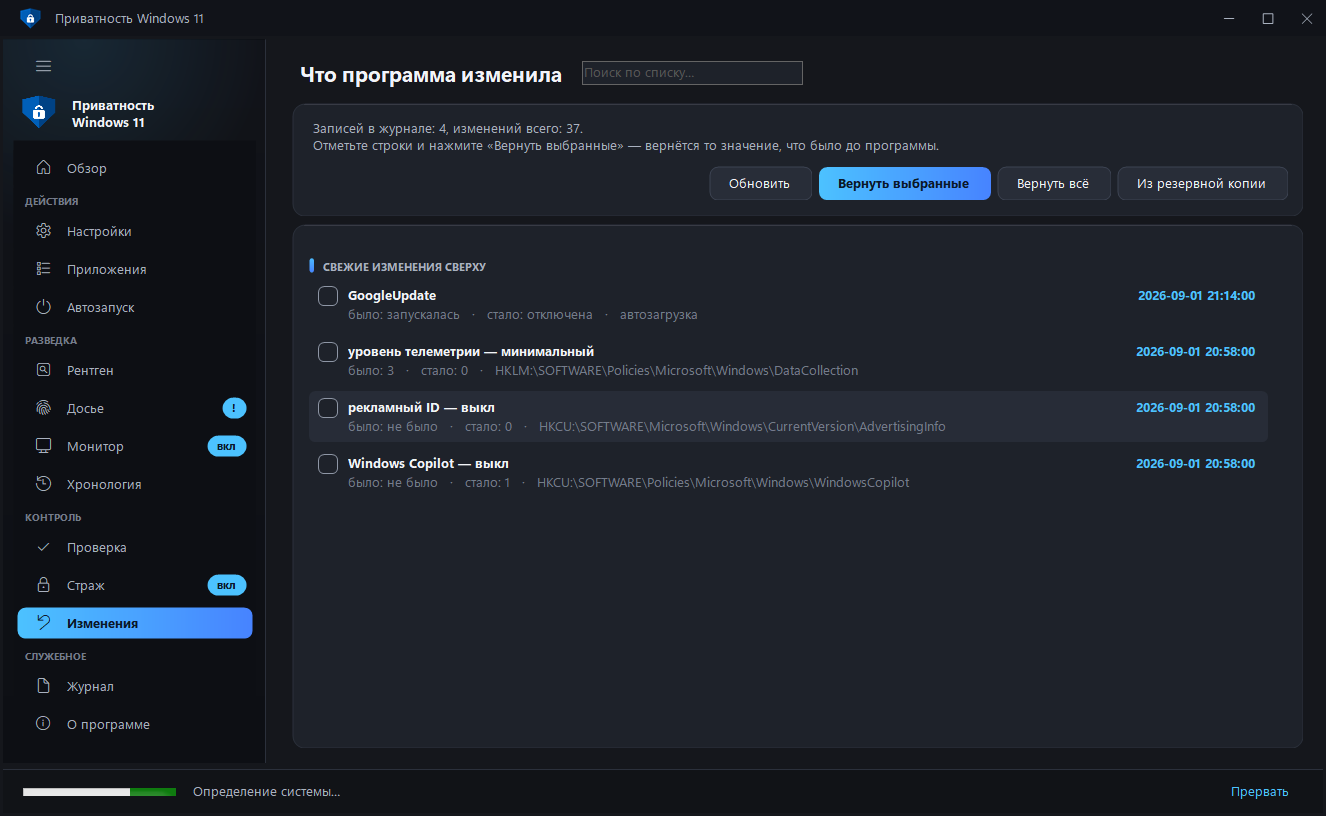
Task: Open the О программе page
Action: tap(135, 724)
